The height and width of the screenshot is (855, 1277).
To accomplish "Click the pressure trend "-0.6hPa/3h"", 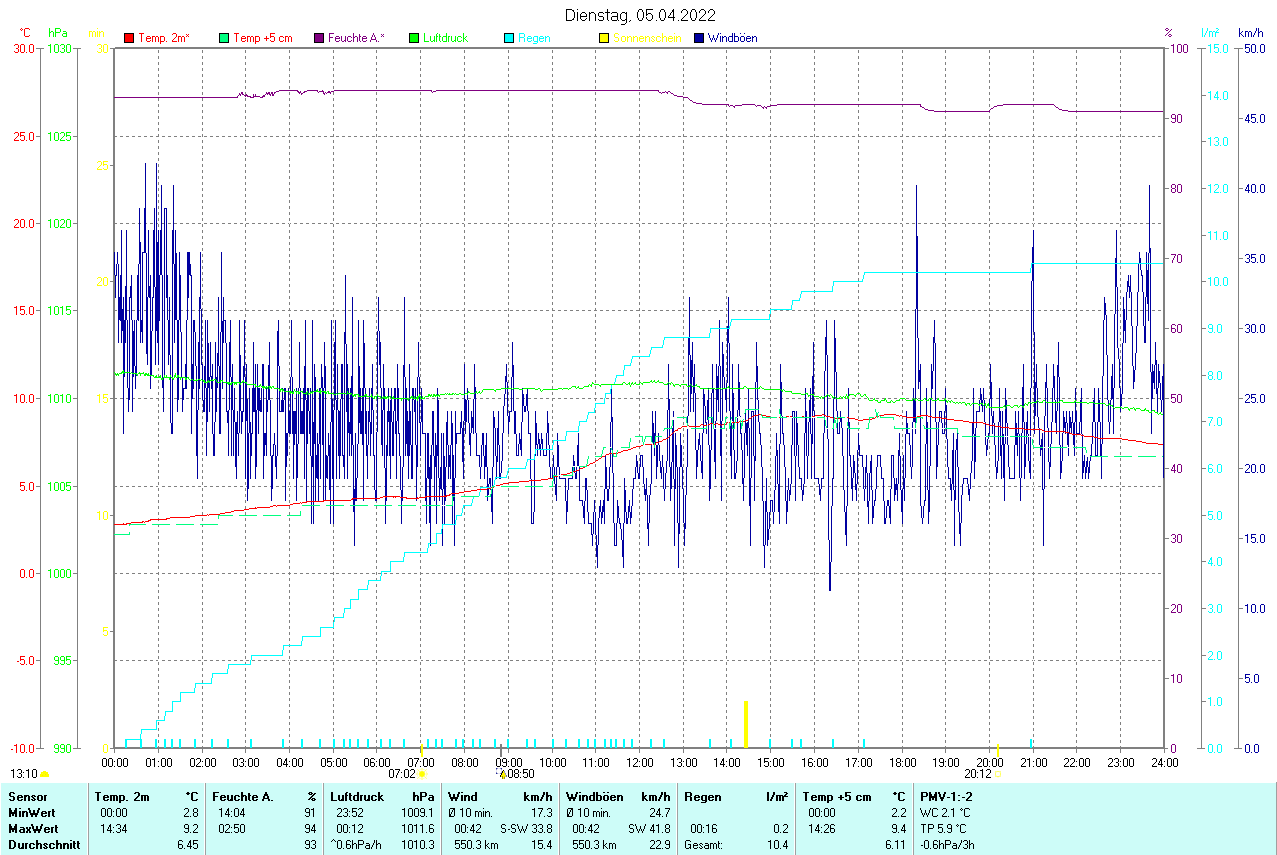I will 948,845.
